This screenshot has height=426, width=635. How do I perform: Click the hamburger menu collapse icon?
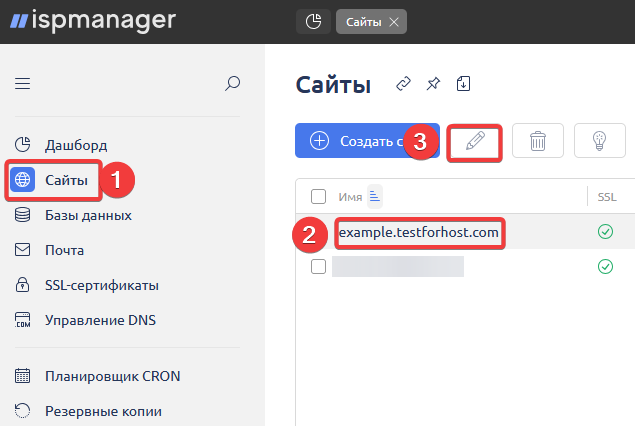click(22, 84)
